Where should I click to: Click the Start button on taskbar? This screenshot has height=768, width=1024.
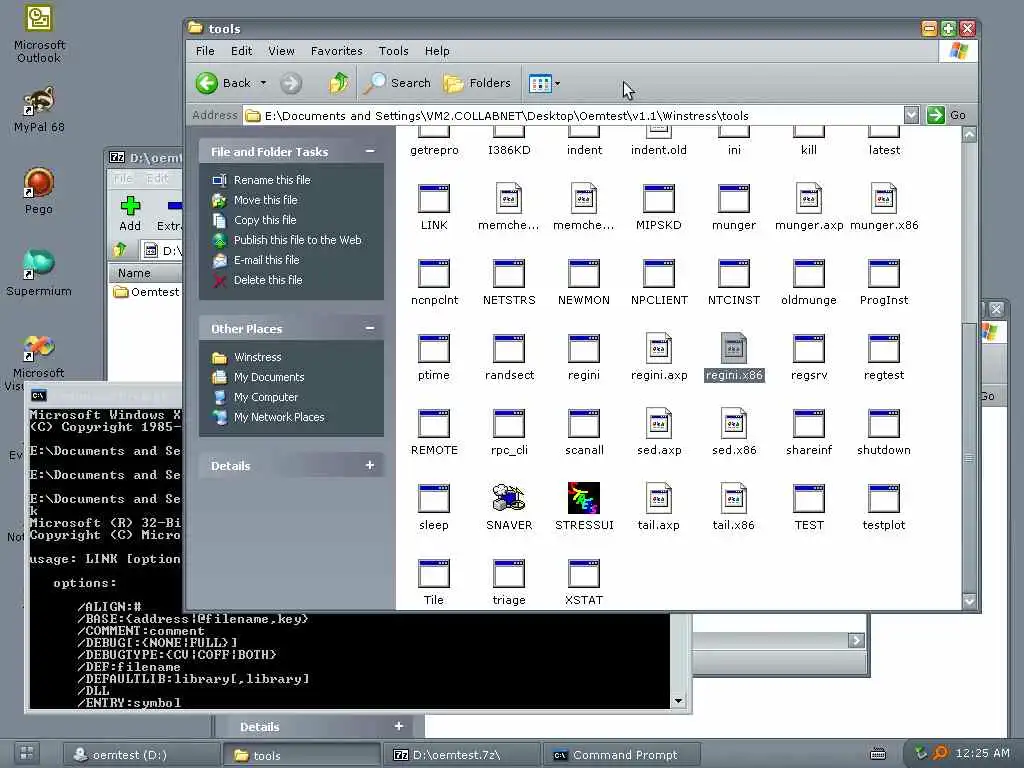coord(27,753)
